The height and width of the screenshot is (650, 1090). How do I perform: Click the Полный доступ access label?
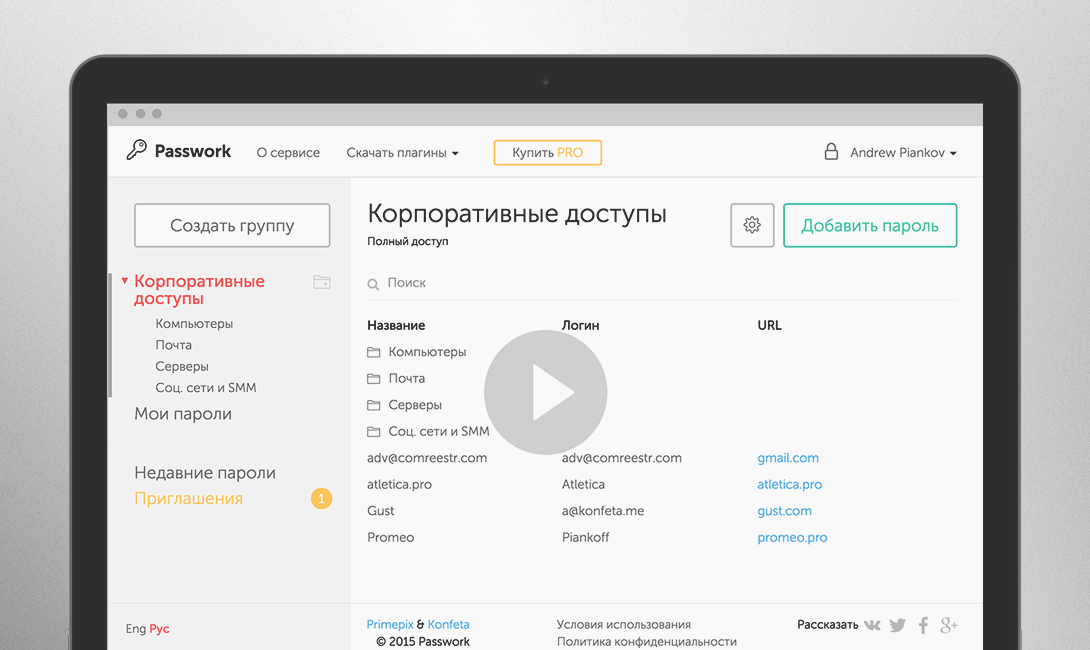408,241
